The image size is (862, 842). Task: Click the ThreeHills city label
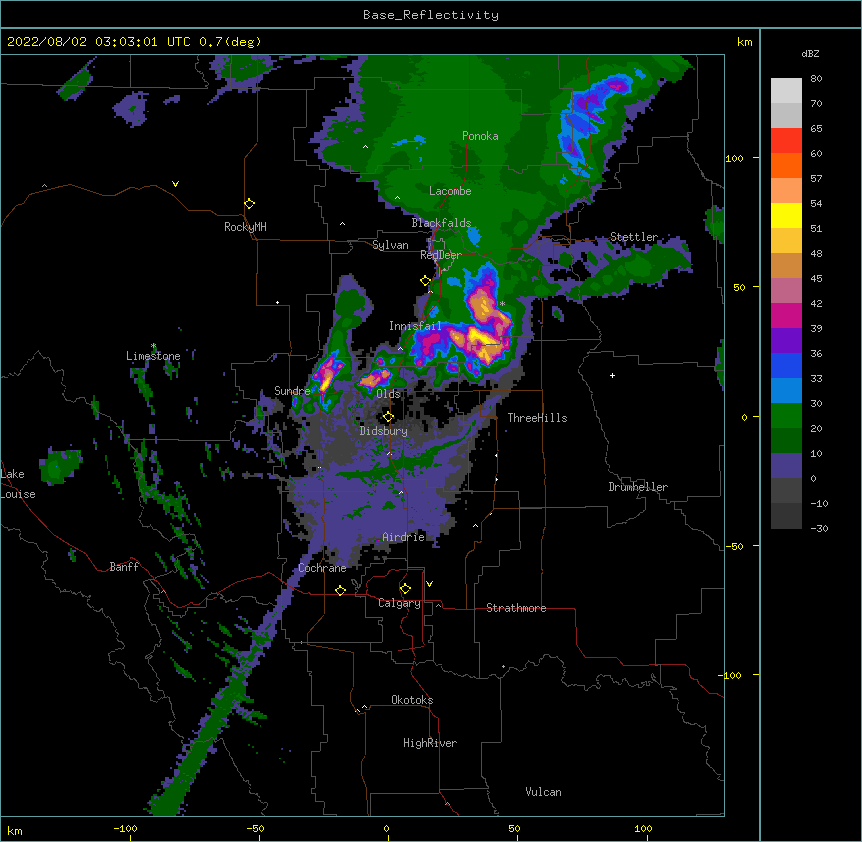pyautogui.click(x=537, y=418)
